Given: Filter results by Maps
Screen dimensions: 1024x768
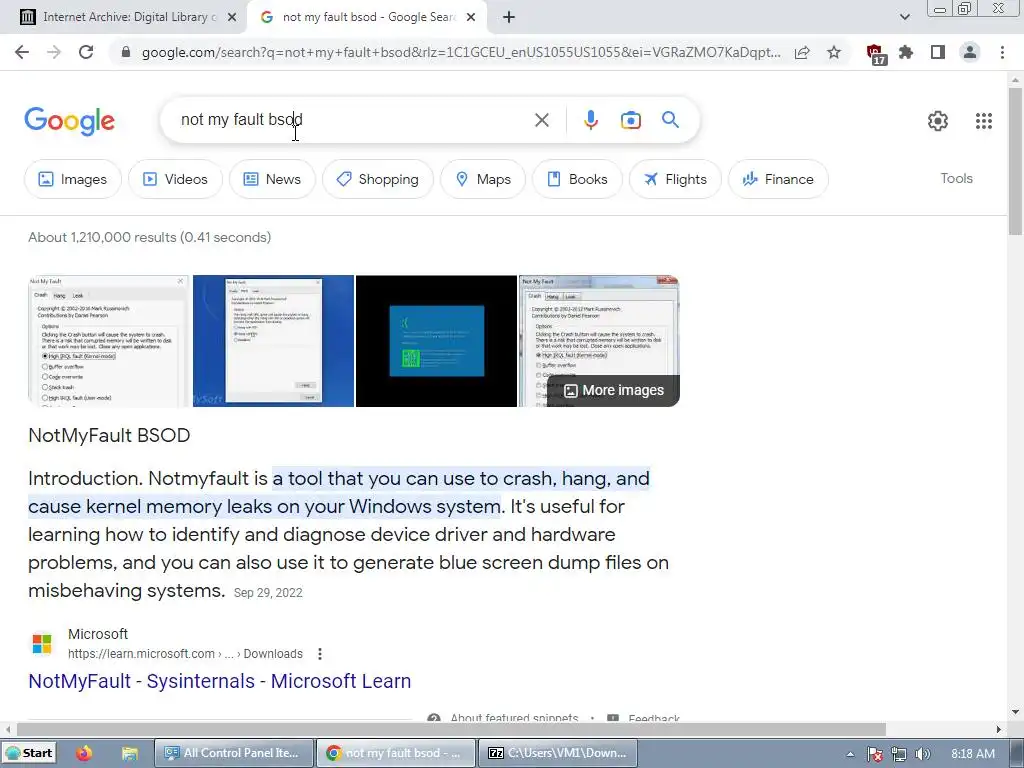Looking at the screenshot, I should click(x=483, y=179).
